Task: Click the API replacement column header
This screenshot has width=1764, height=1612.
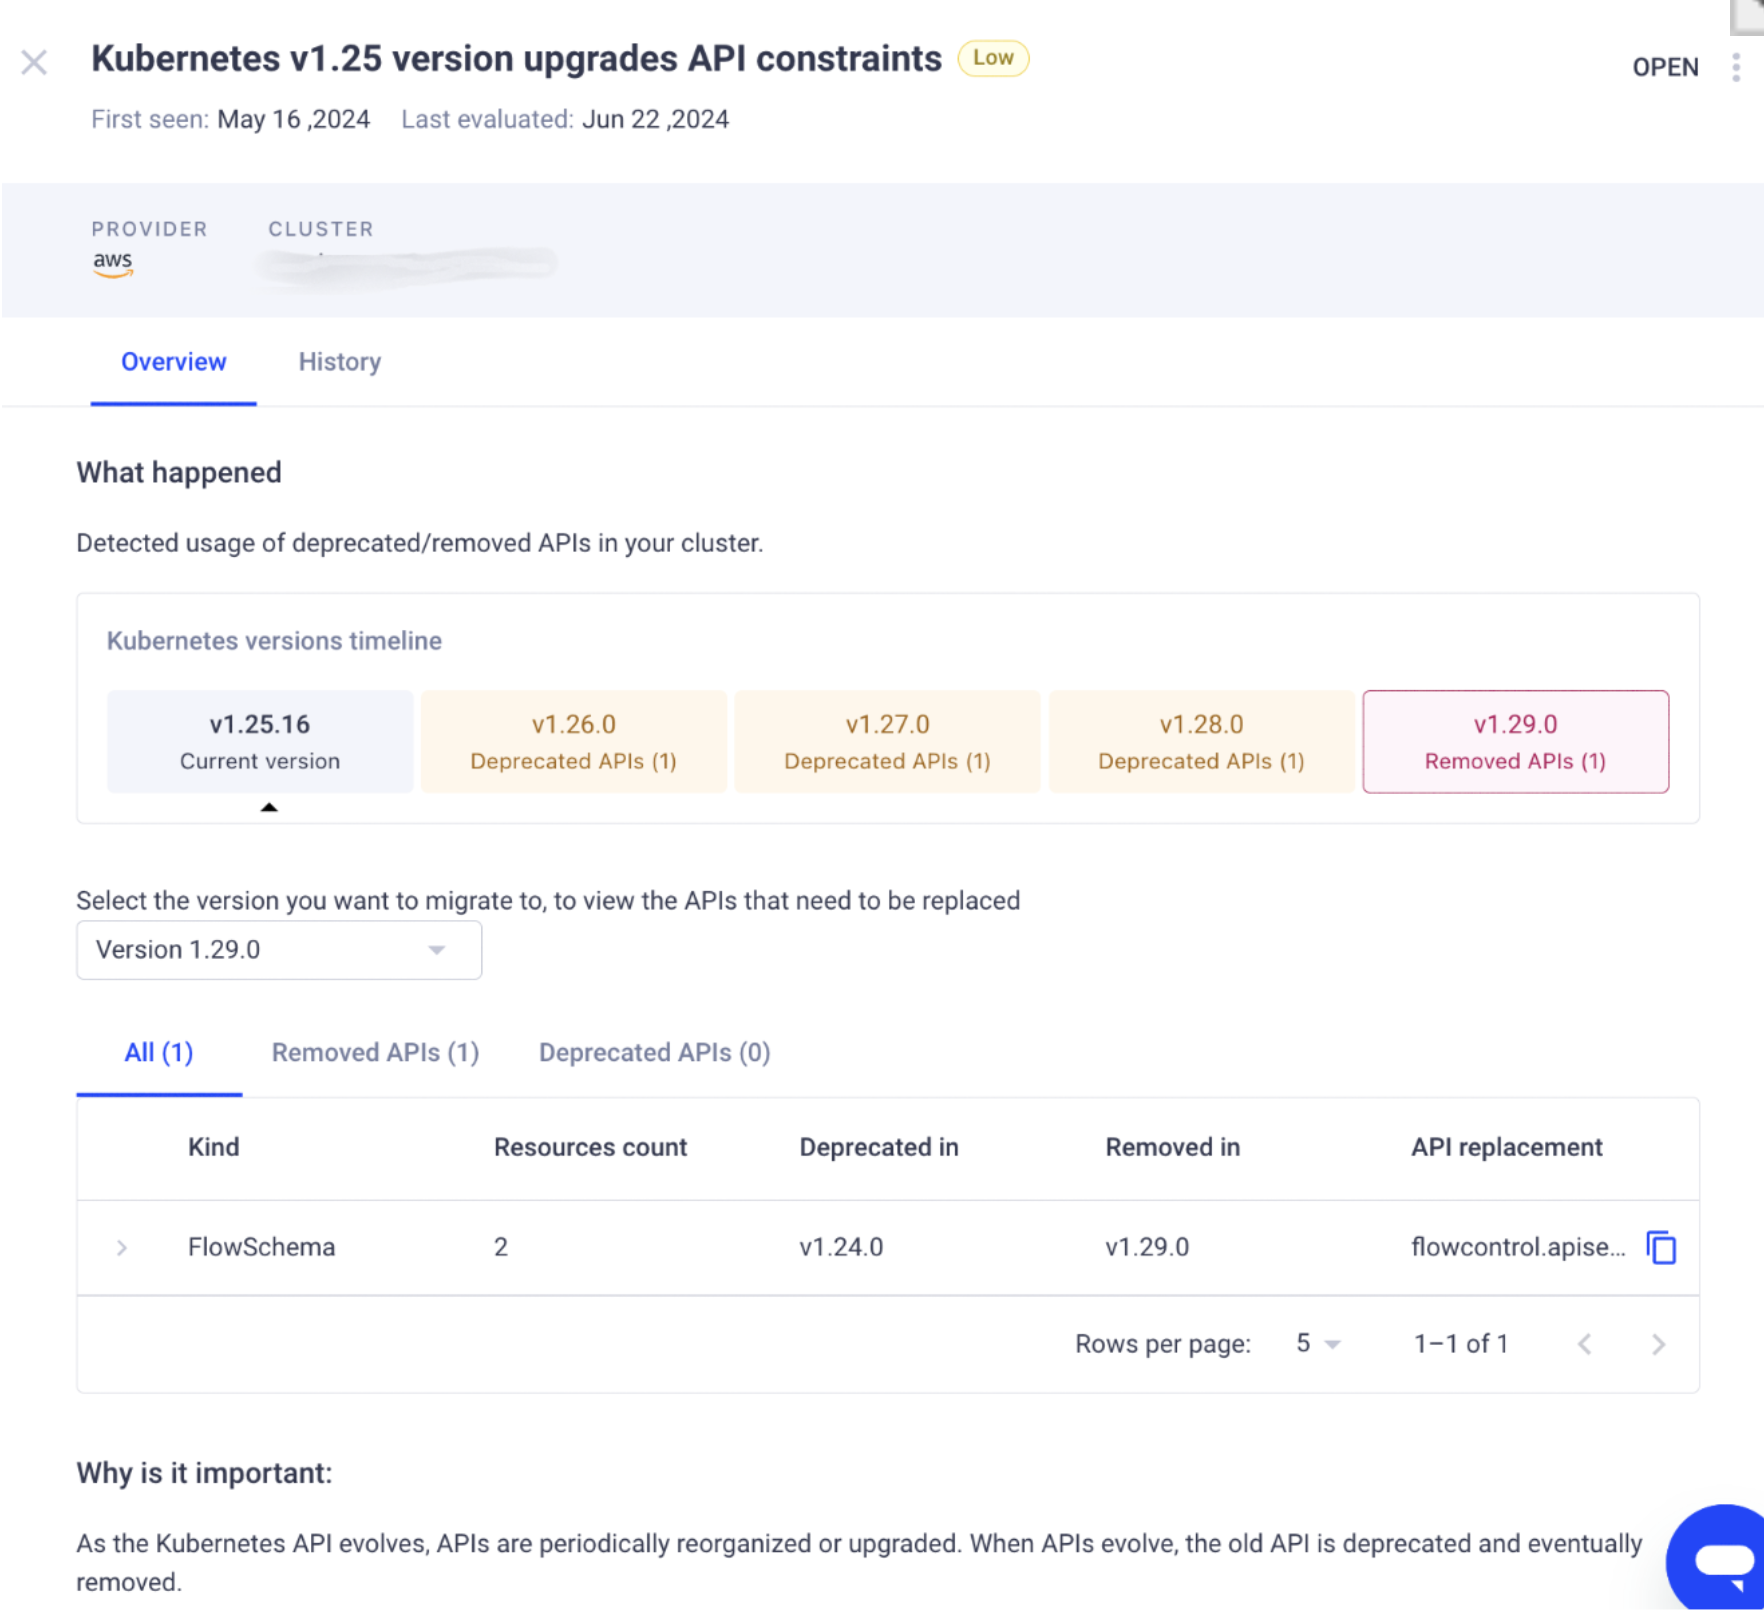Action: point(1506,1147)
